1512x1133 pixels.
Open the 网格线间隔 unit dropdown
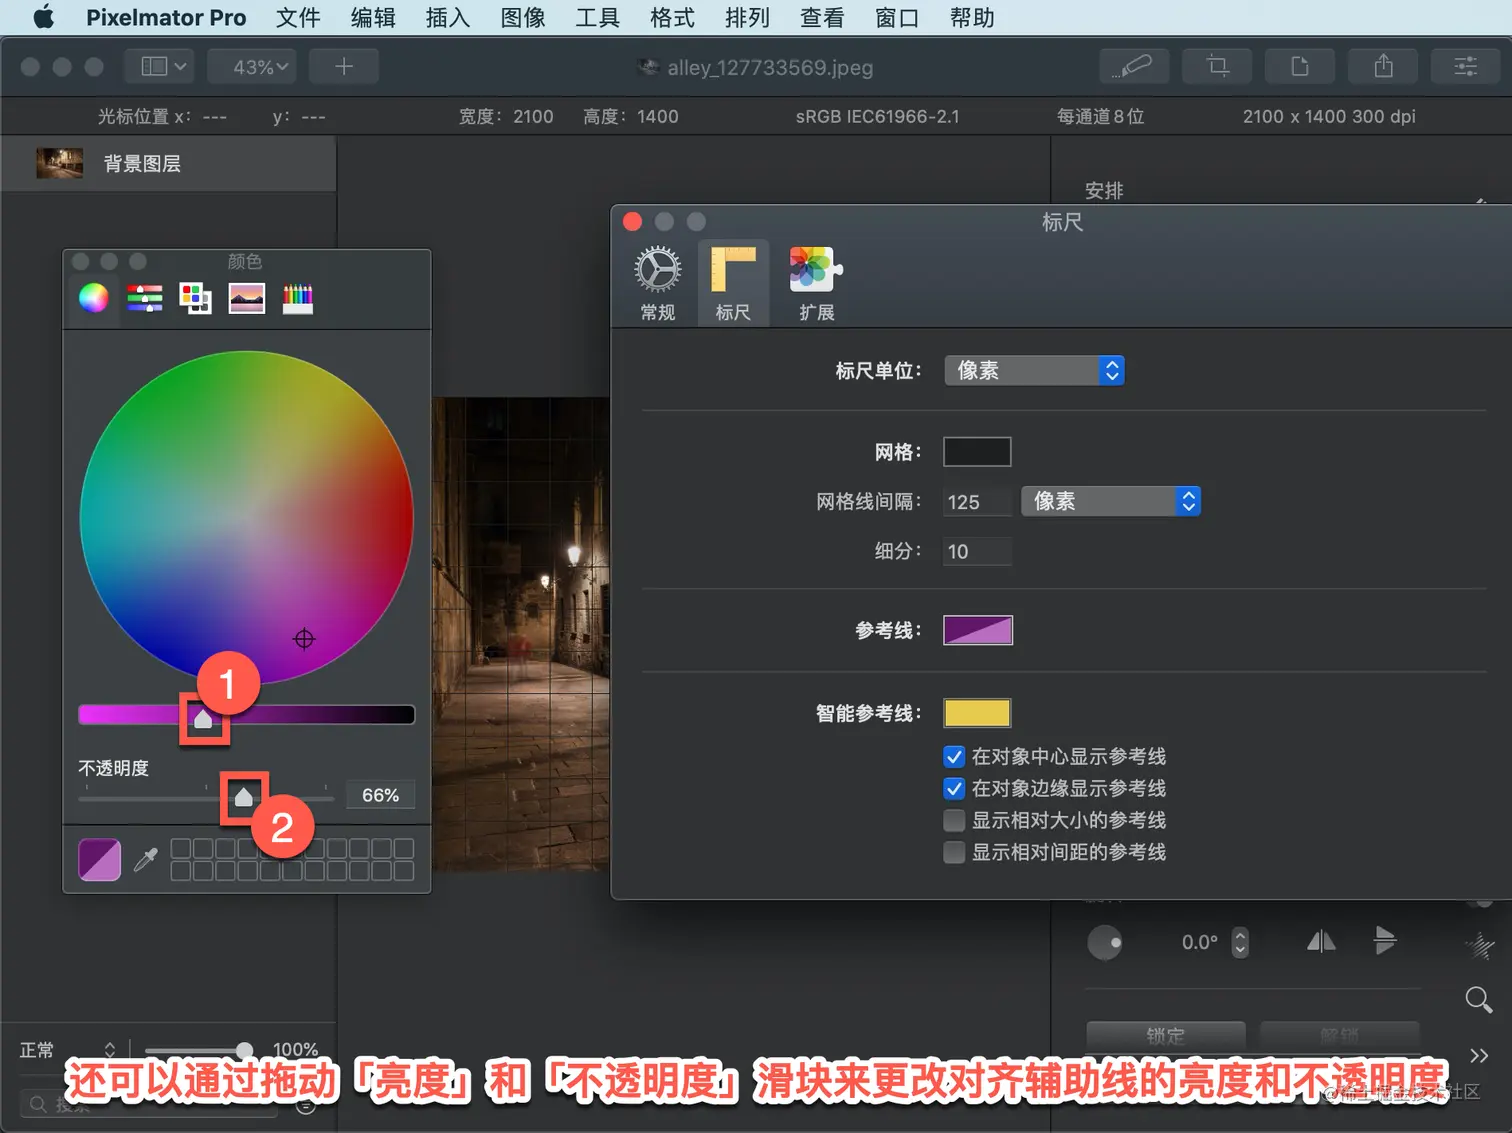coord(1111,501)
